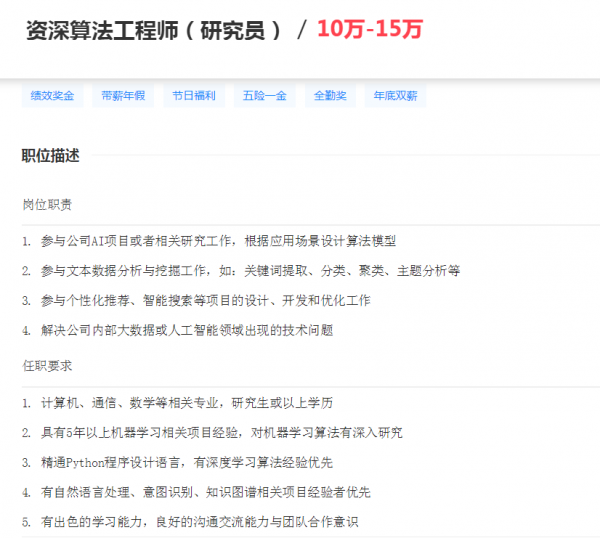Click the salary text 10万-15万
The image size is (600, 538).
click(x=369, y=29)
